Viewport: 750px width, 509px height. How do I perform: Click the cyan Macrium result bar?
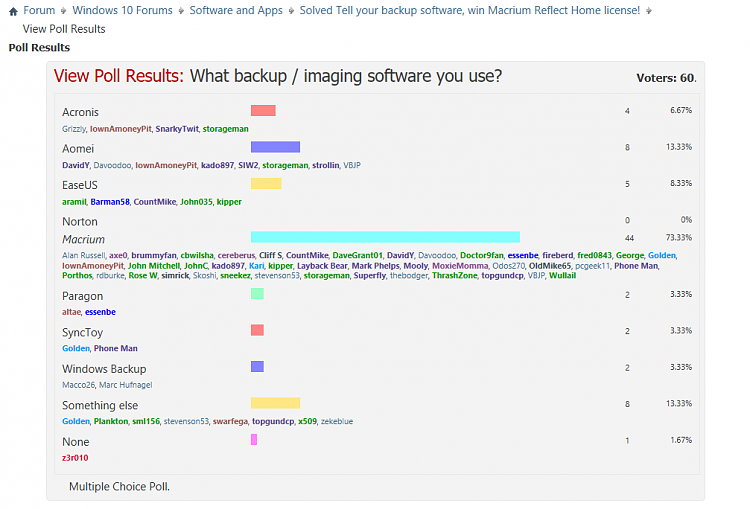click(385, 237)
